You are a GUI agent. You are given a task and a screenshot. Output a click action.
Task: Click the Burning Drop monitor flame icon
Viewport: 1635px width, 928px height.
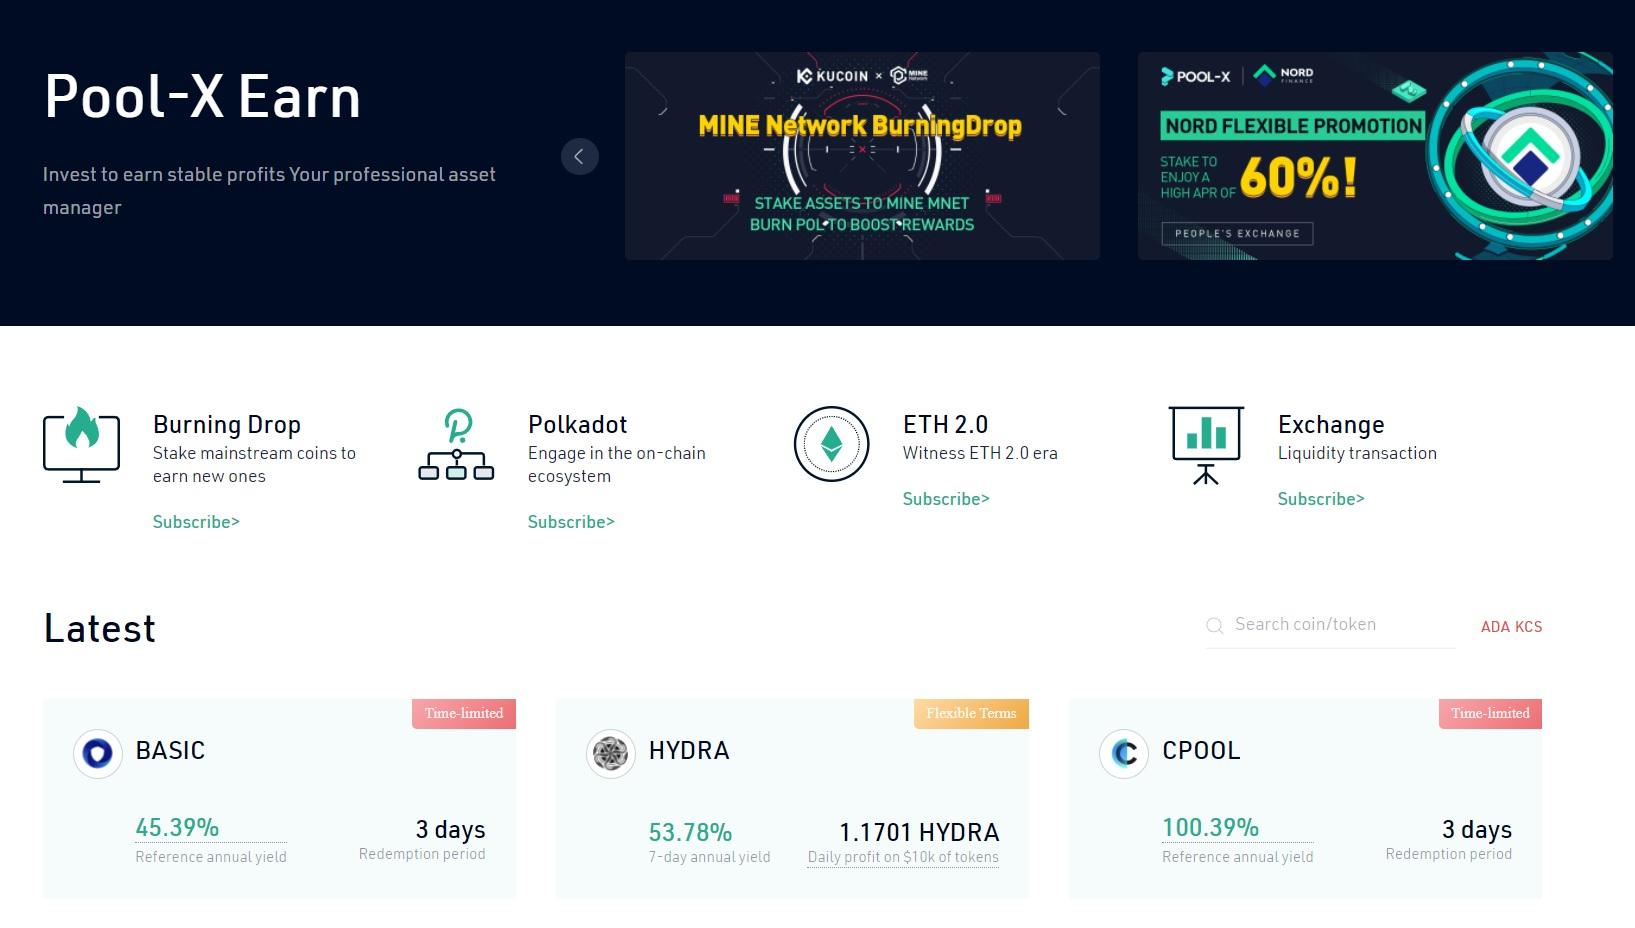[81, 444]
